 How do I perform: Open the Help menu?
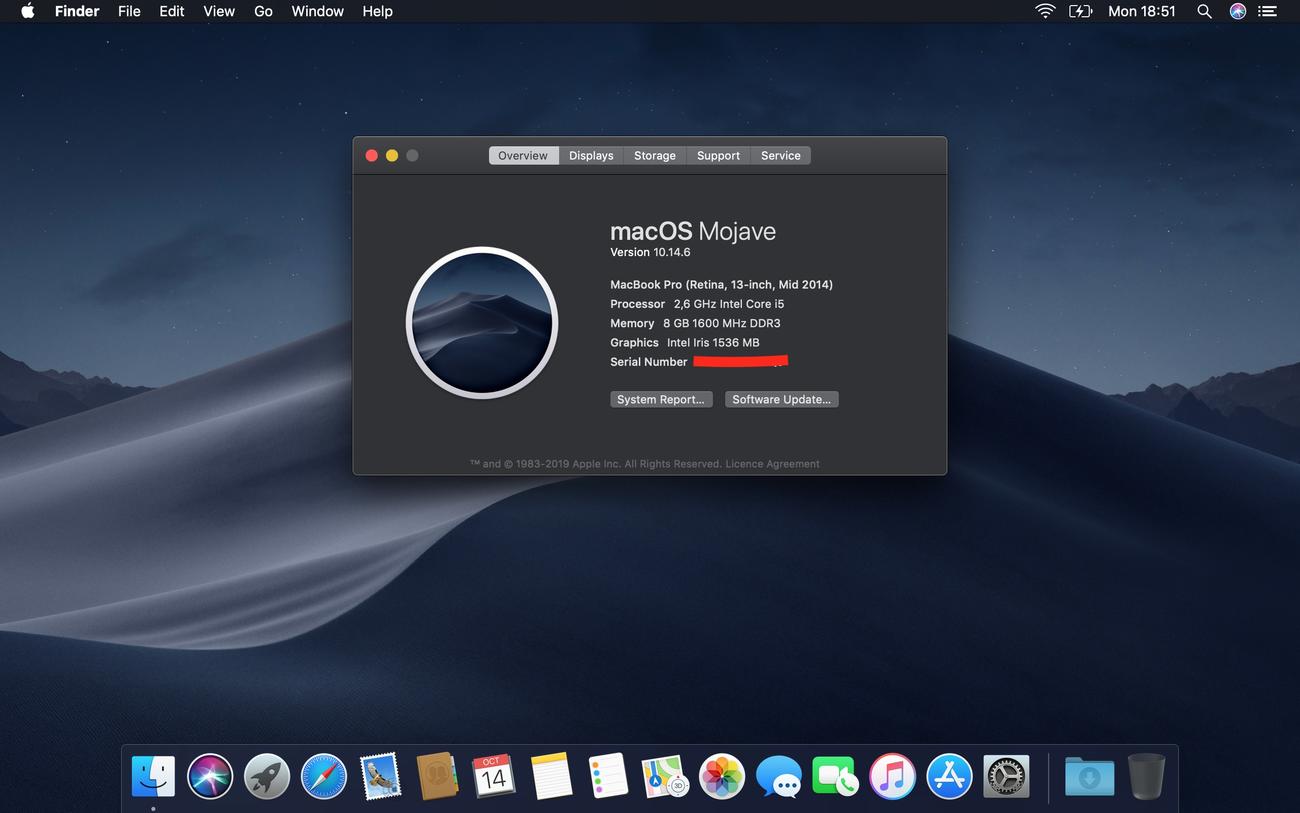(377, 11)
